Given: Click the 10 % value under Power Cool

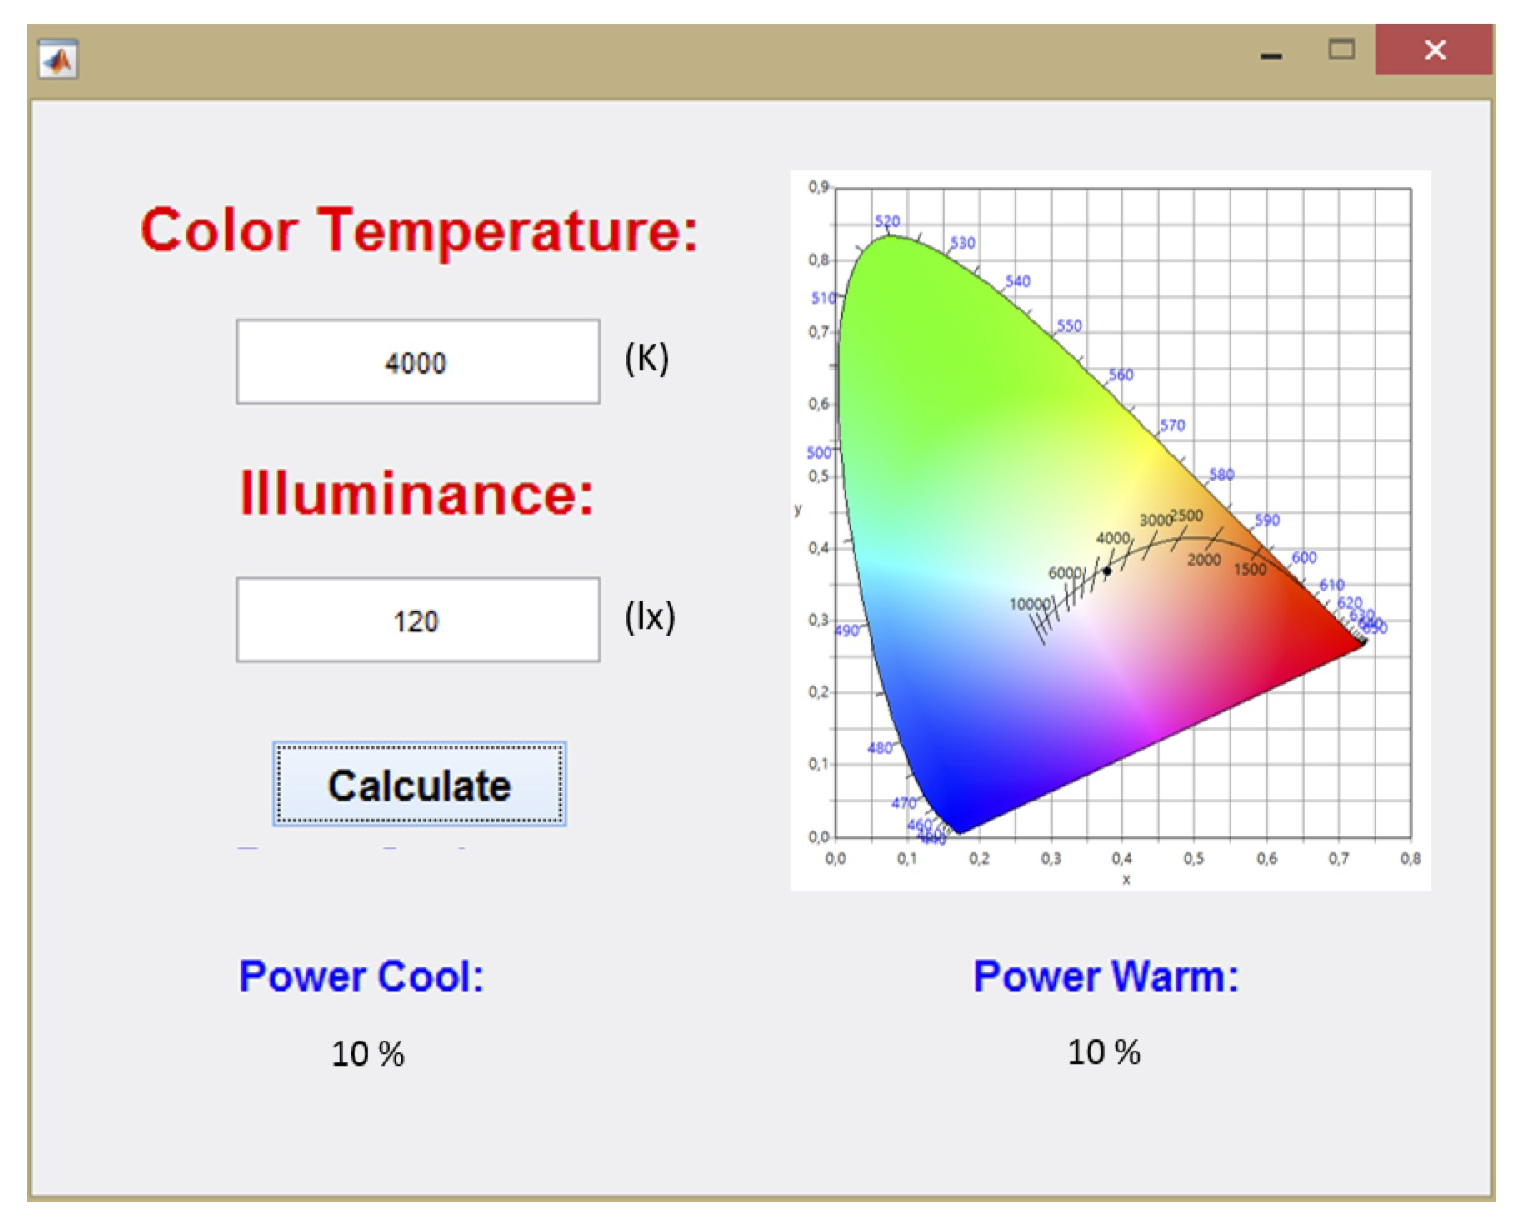Looking at the screenshot, I should pos(368,1054).
